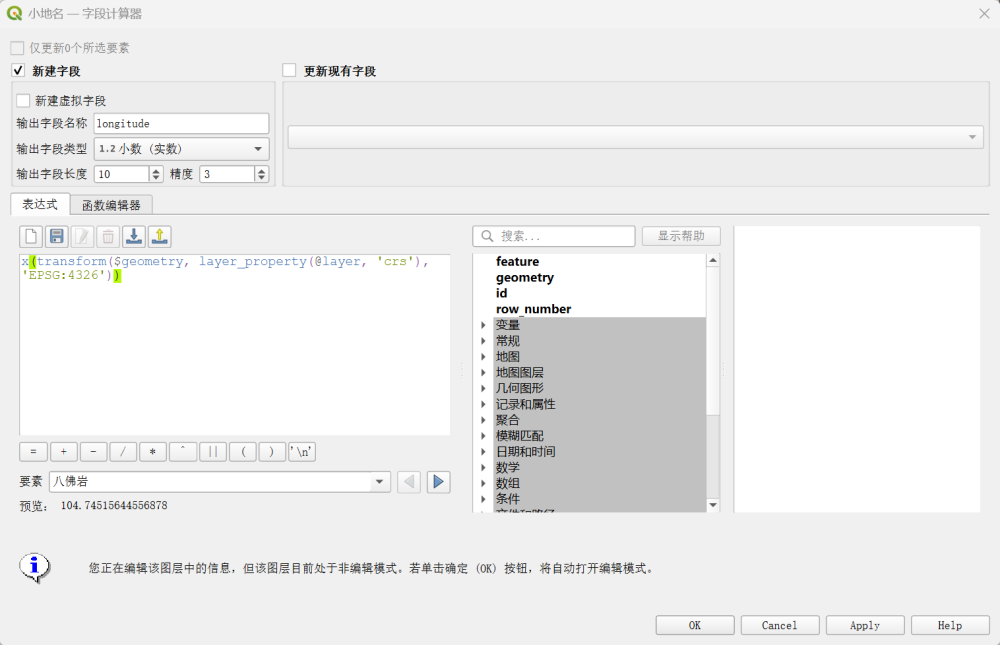Image resolution: width=1000 pixels, height=645 pixels.
Task: Save the expression with the floppy disk icon
Action: [57, 236]
